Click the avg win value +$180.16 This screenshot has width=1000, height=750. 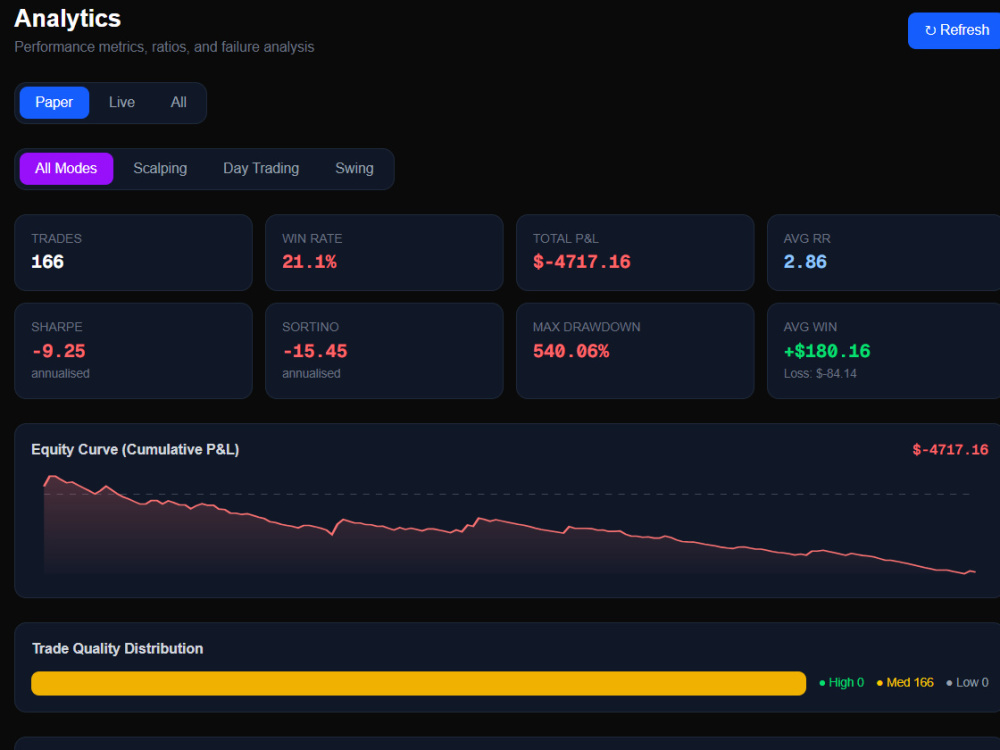point(827,351)
